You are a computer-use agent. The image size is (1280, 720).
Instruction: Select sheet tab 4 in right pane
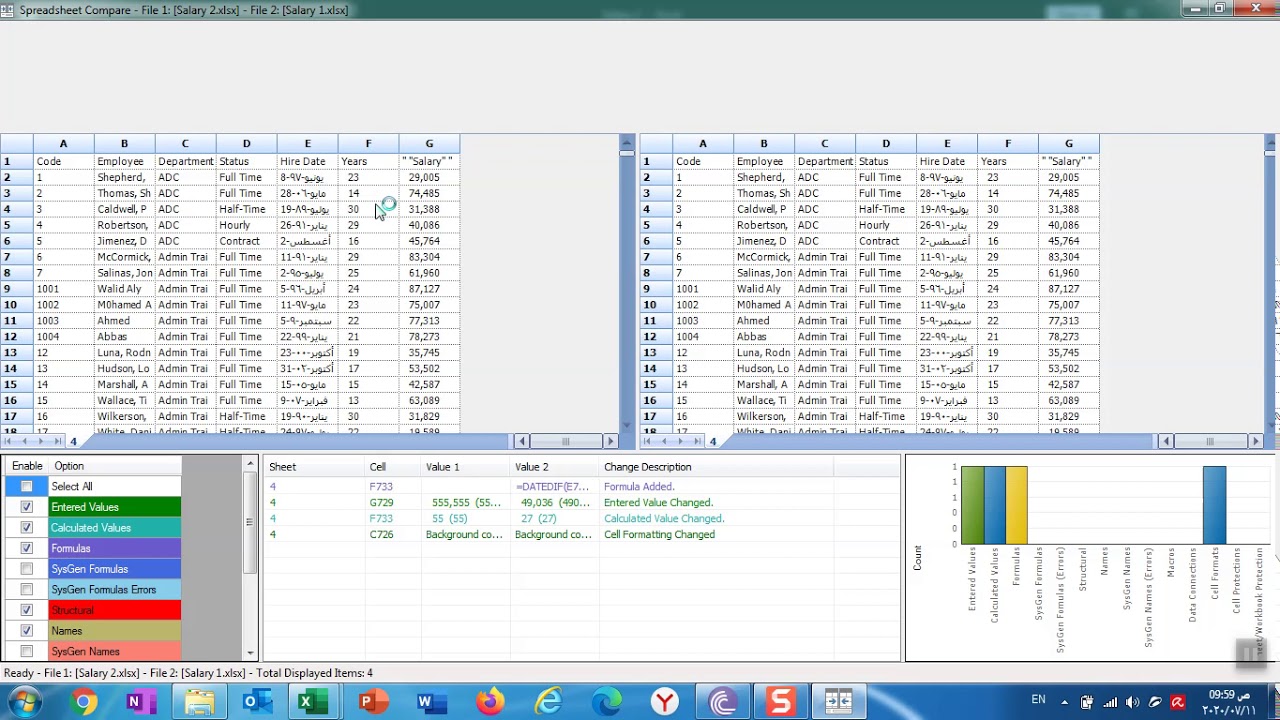[713, 441]
